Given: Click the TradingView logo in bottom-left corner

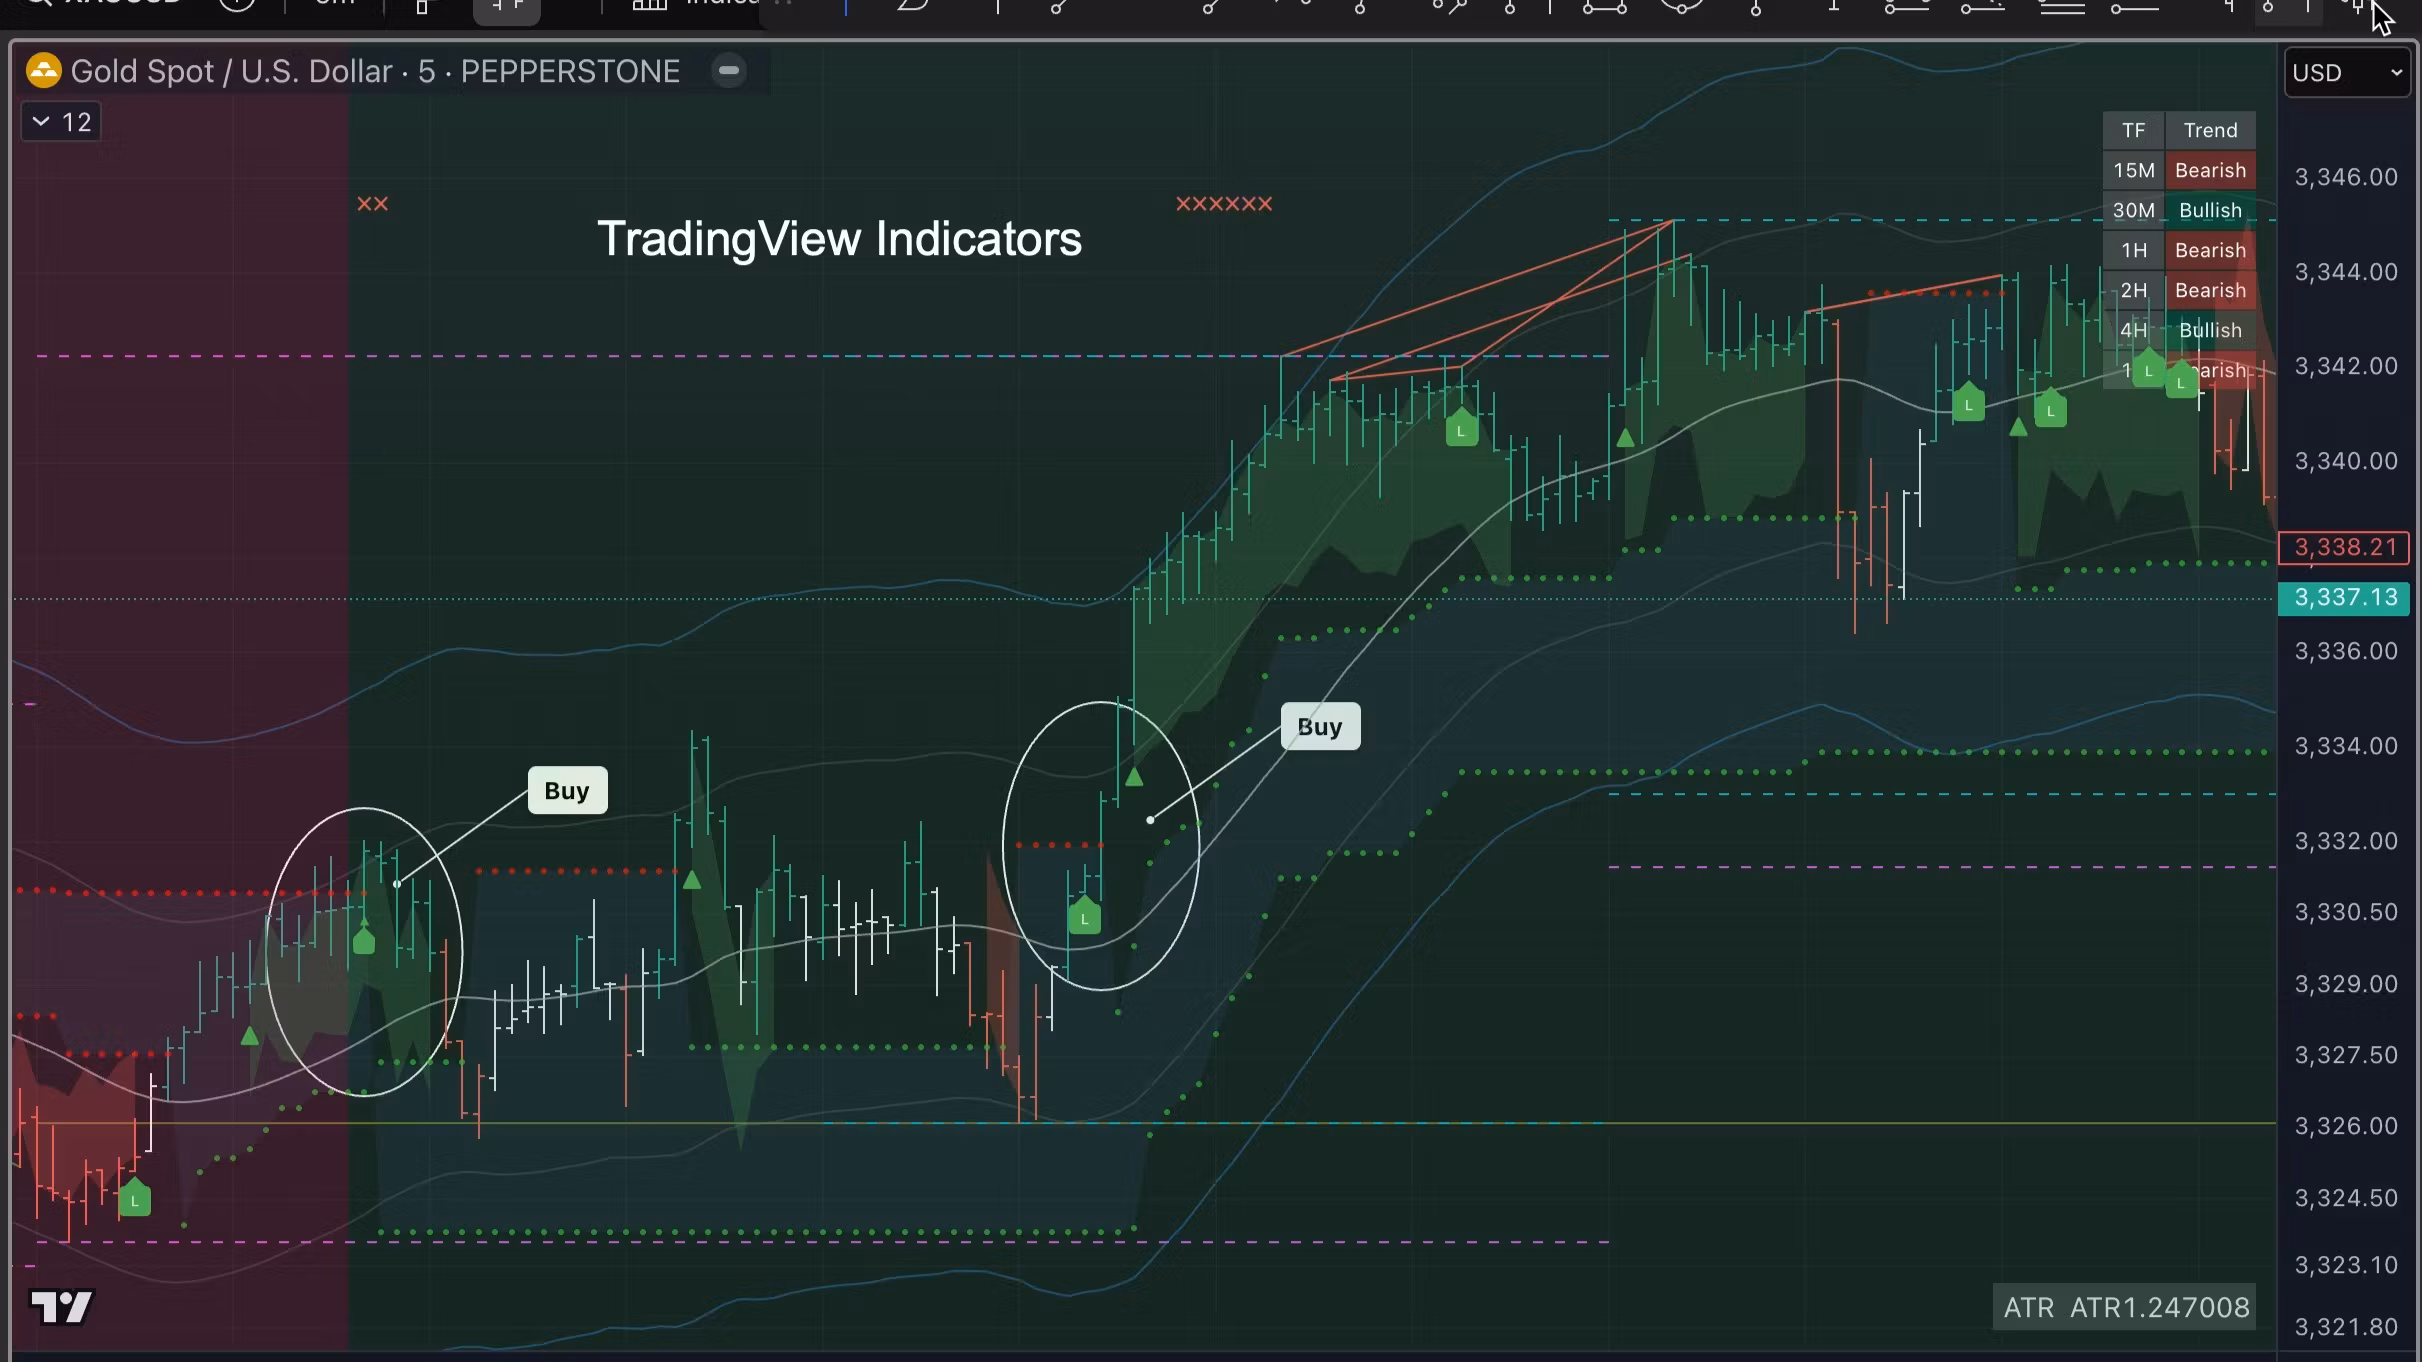Looking at the screenshot, I should pos(61,1307).
